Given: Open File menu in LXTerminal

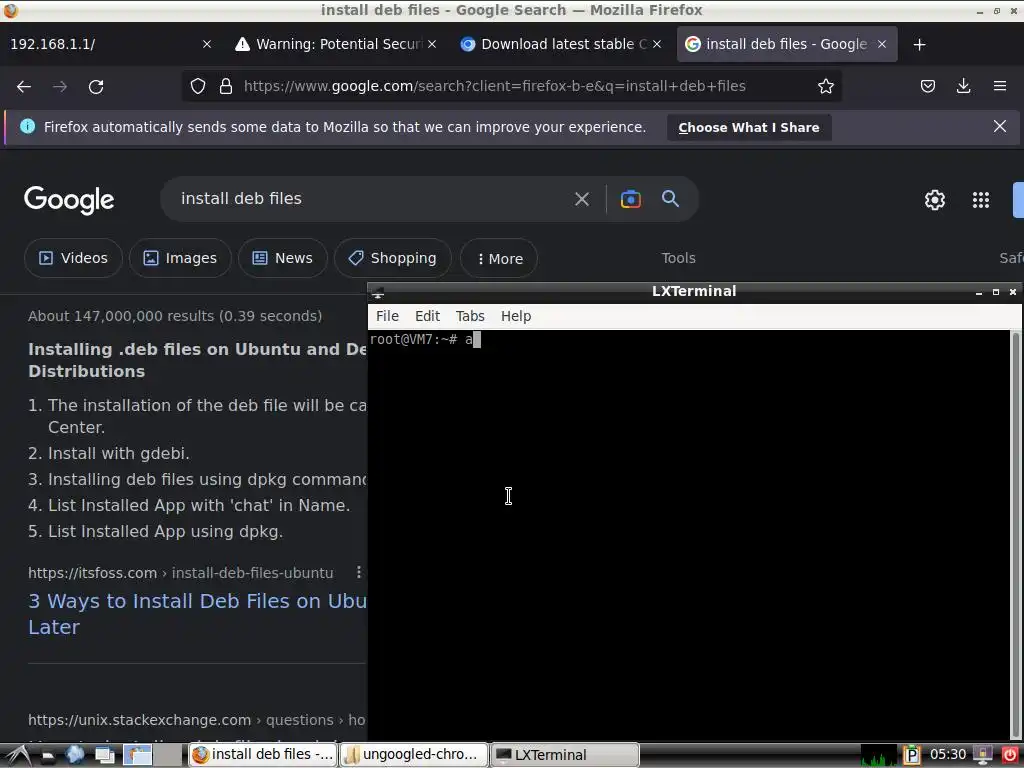Looking at the screenshot, I should click(x=387, y=316).
